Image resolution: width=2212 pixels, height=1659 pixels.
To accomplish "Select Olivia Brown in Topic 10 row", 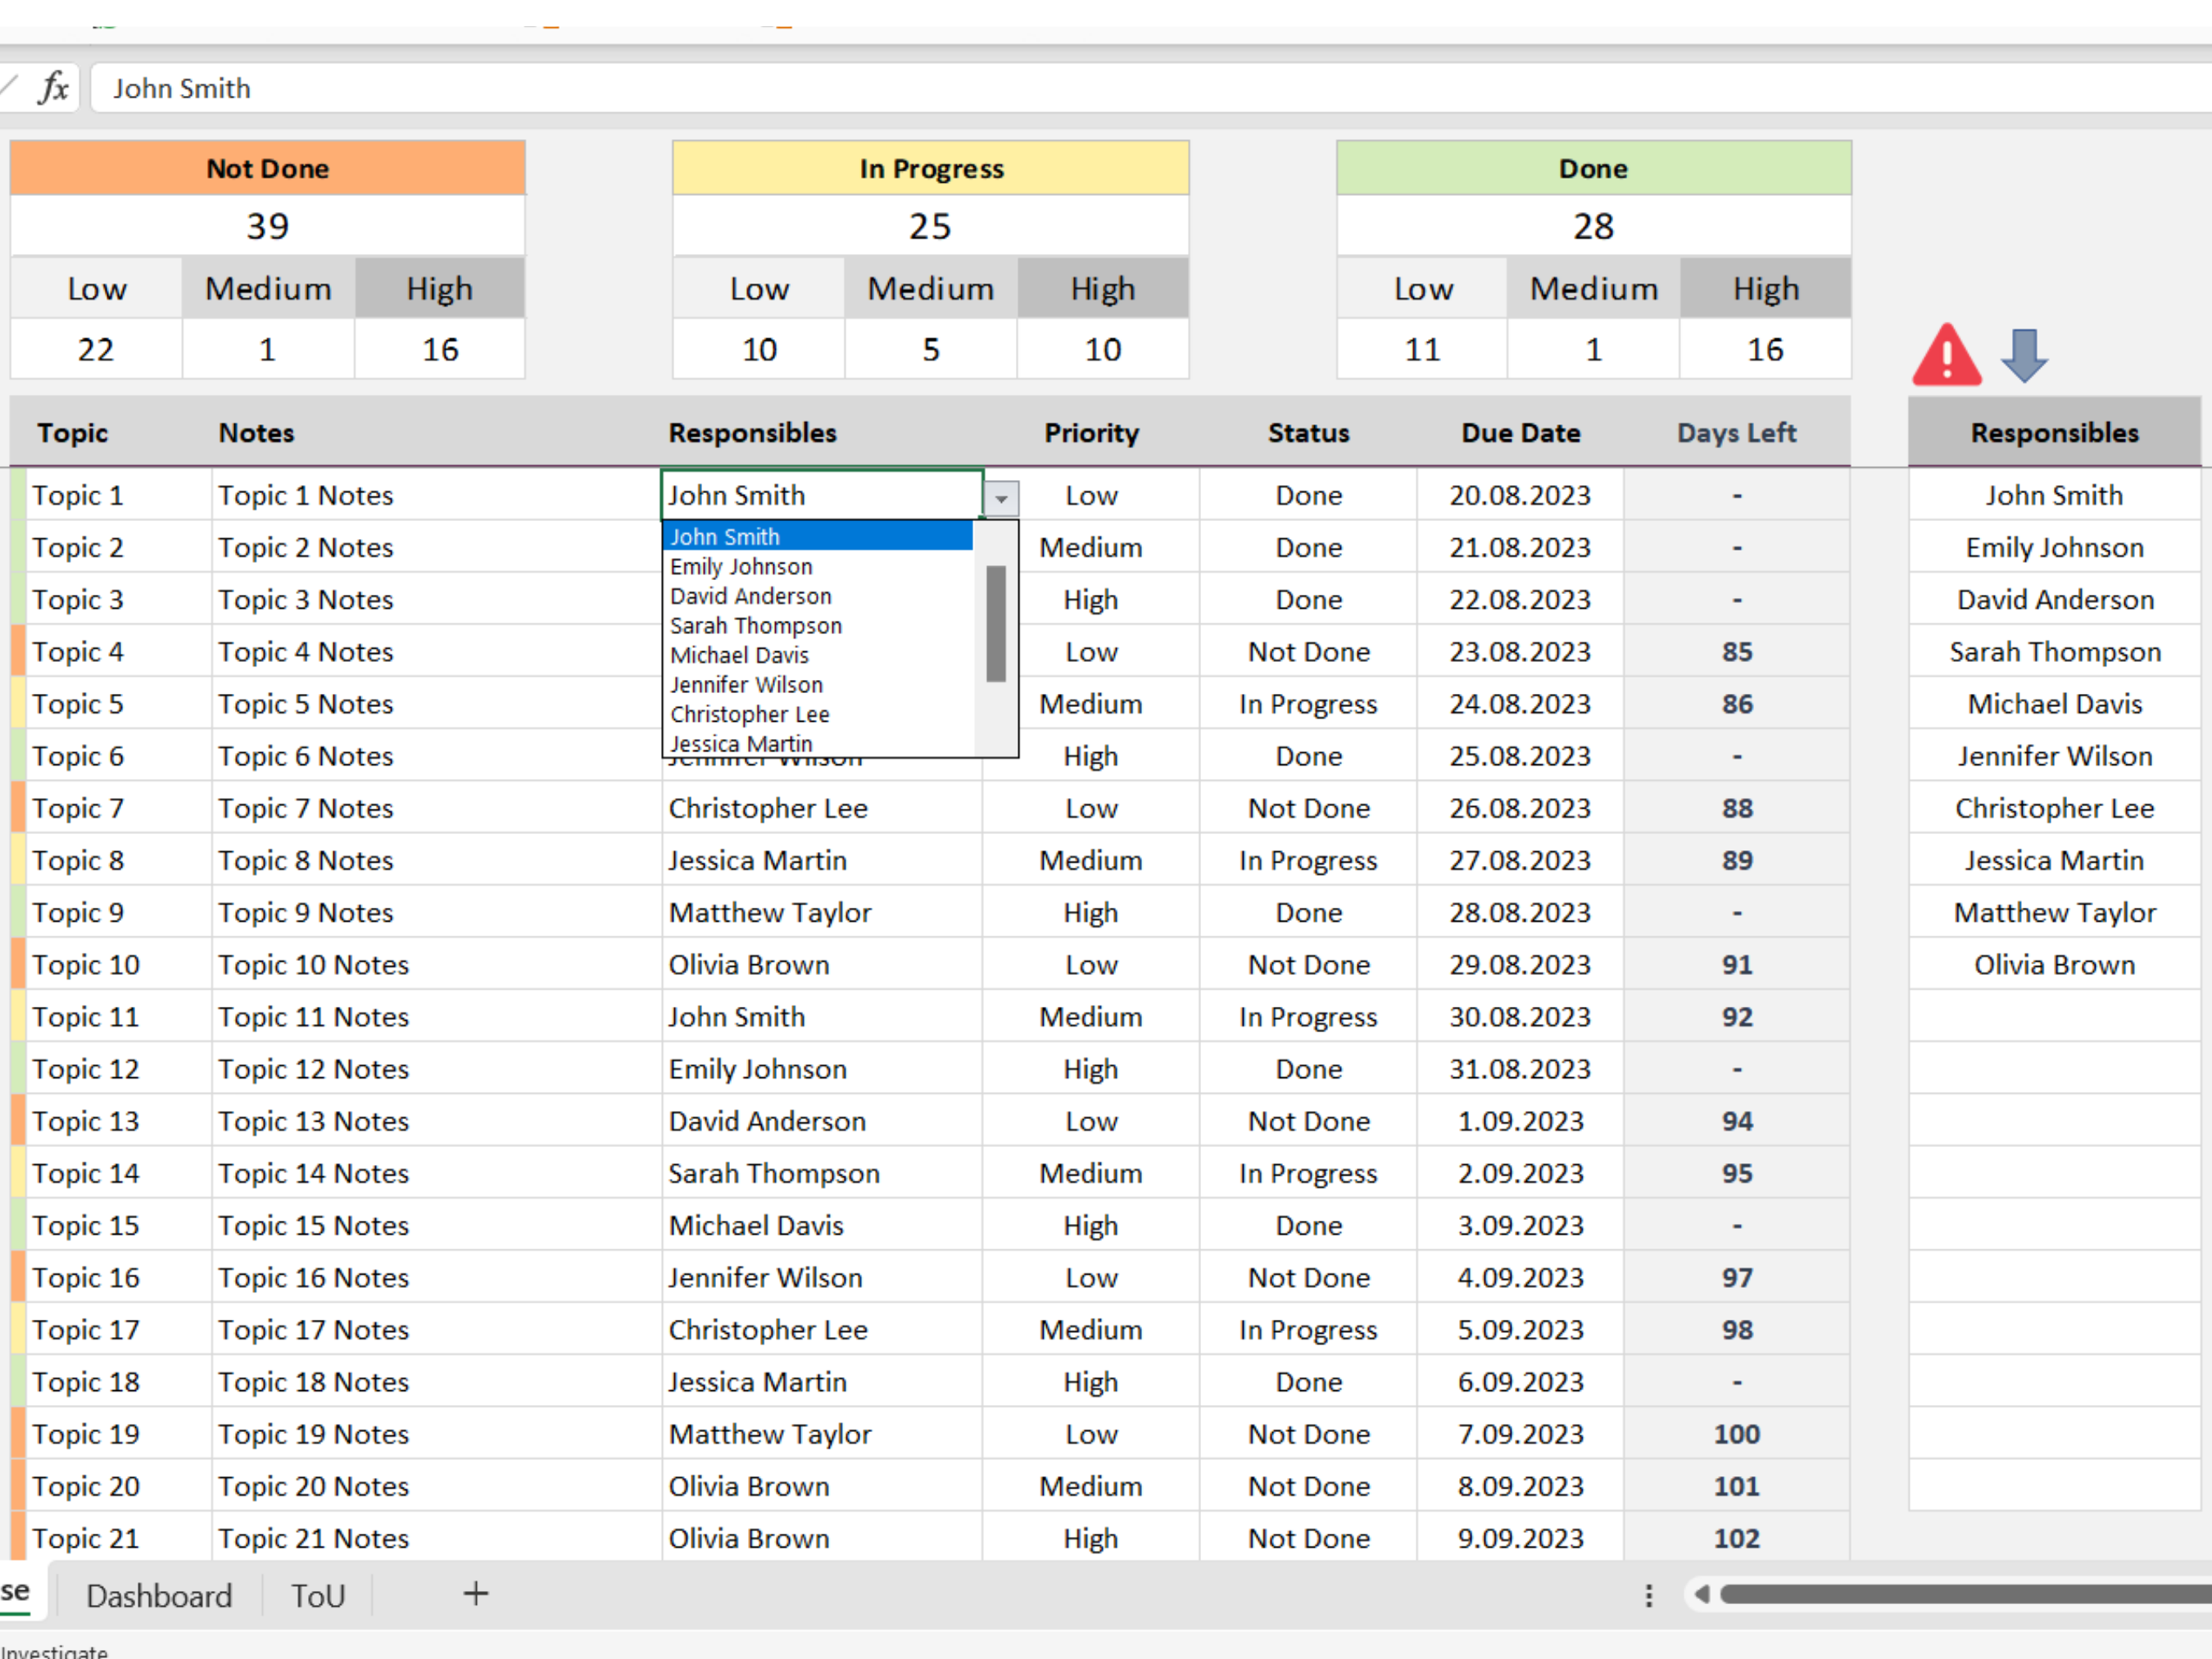I will click(x=821, y=964).
